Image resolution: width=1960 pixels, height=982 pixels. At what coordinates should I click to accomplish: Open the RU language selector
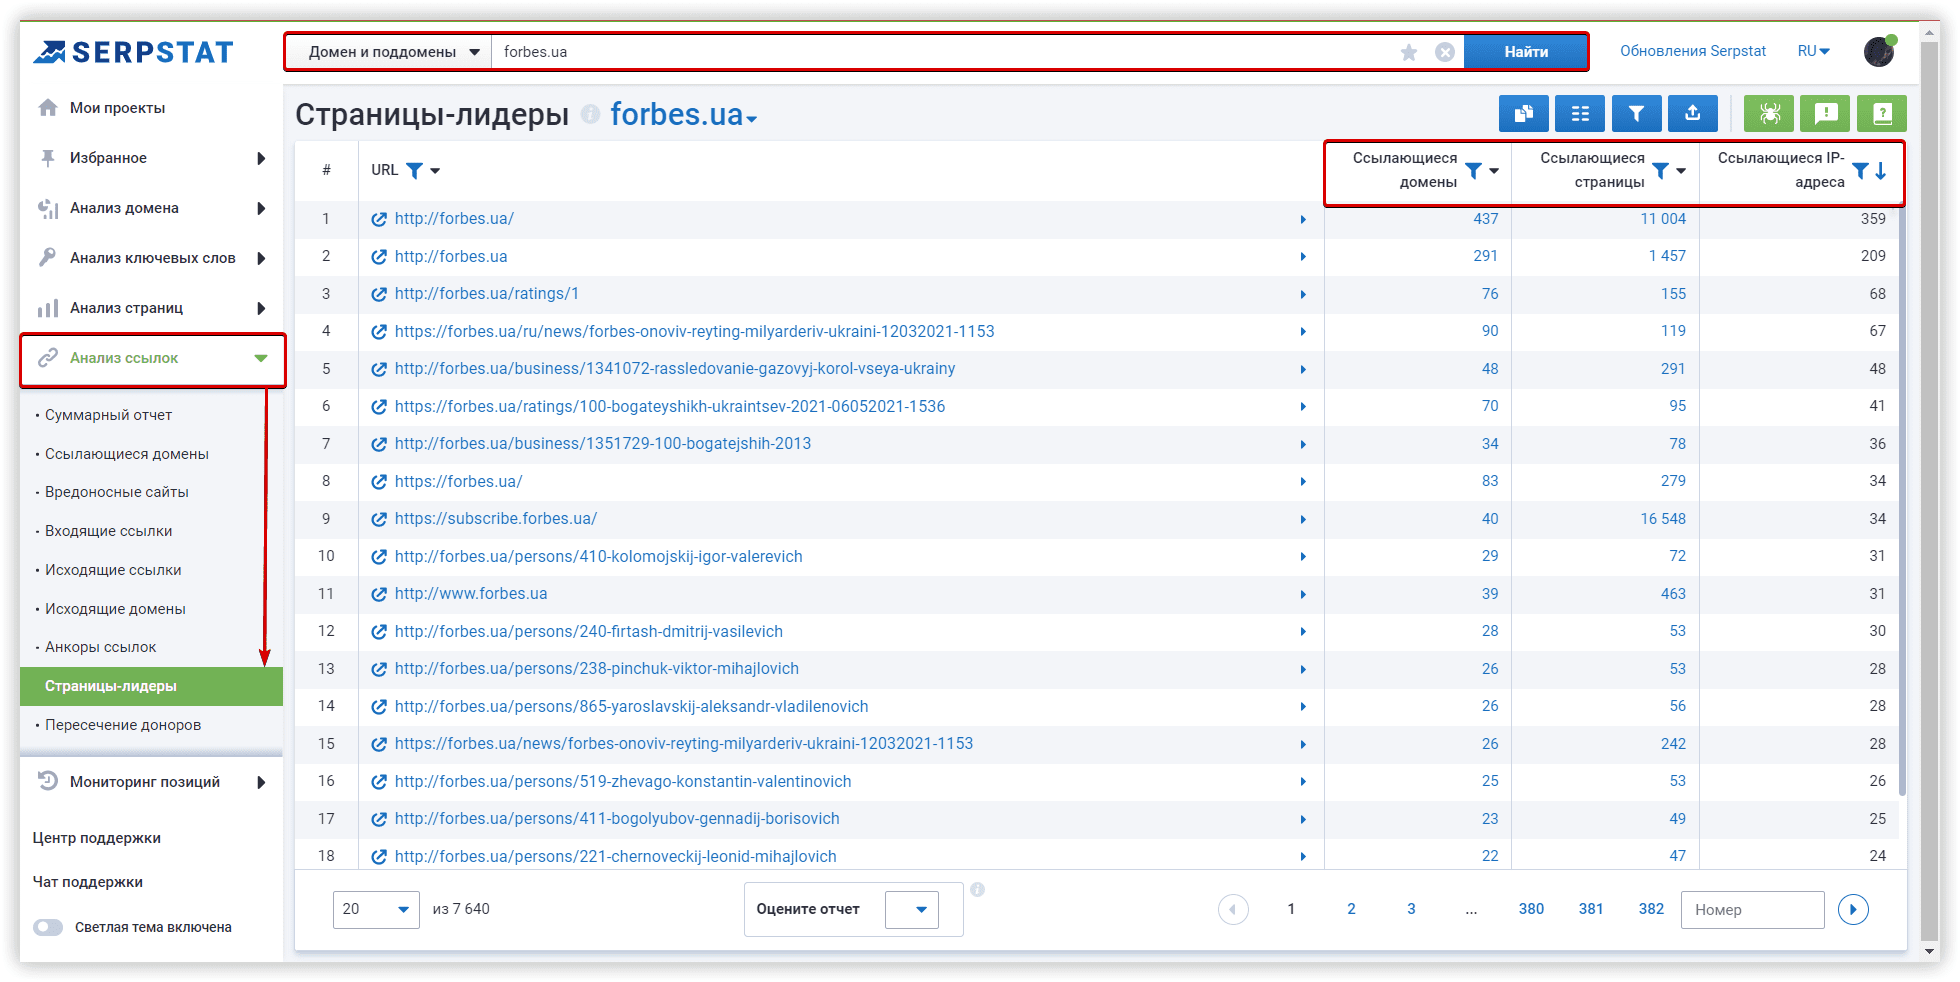[x=1812, y=51]
